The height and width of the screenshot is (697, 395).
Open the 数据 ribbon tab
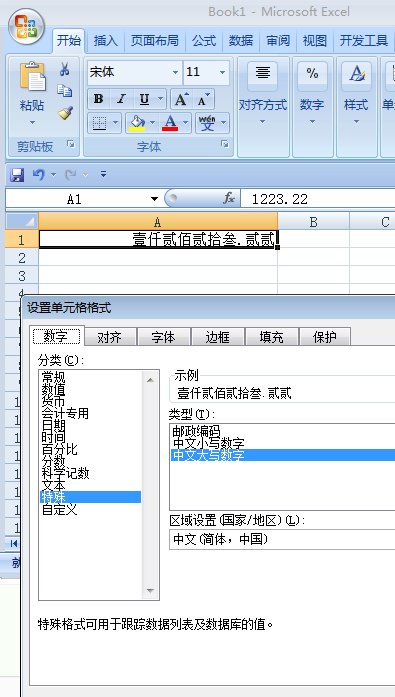(x=241, y=41)
